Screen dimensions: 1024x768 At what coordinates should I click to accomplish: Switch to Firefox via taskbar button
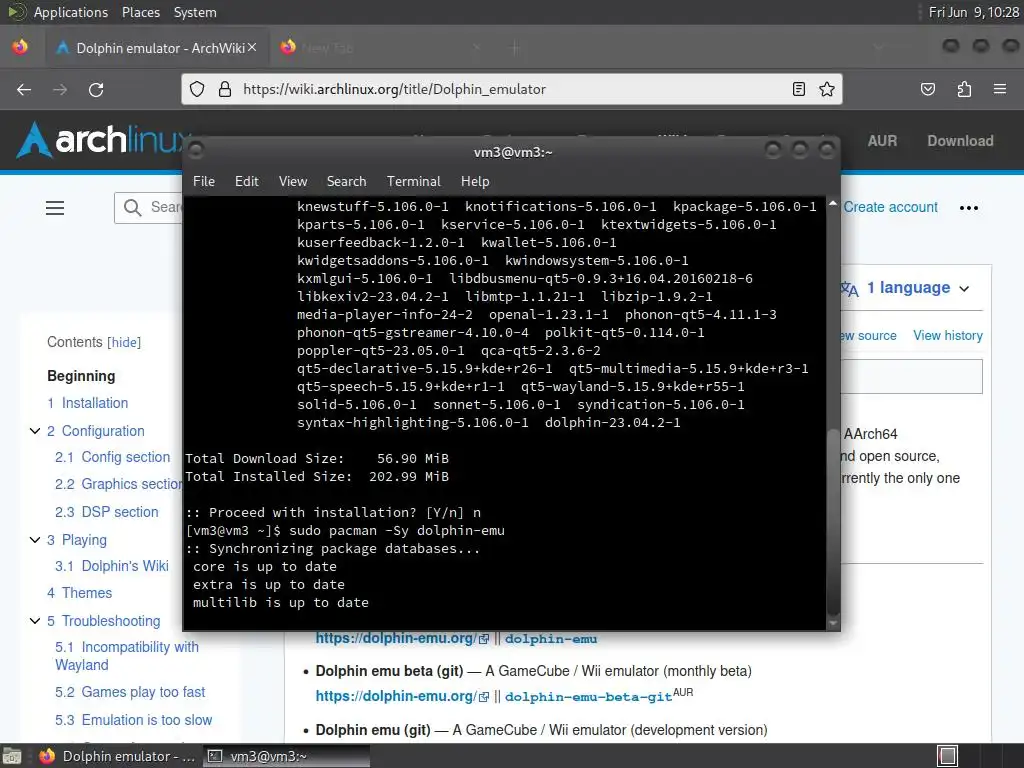click(x=118, y=756)
